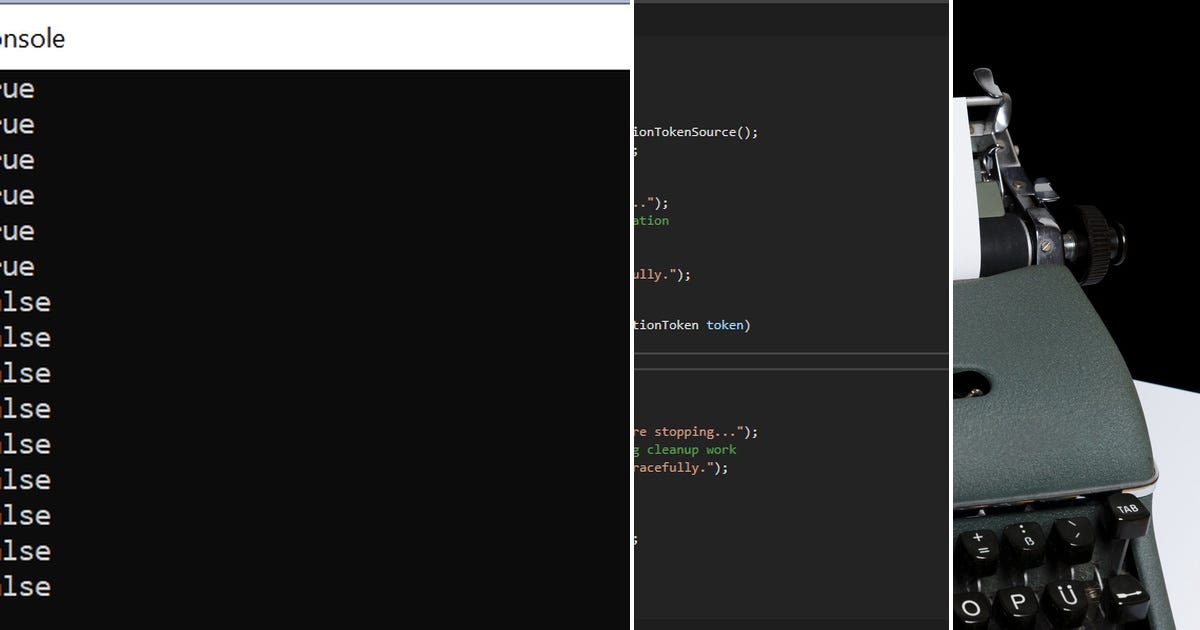This screenshot has width=1200, height=630.
Task: Select the last "false" line in console output
Action: point(27,587)
